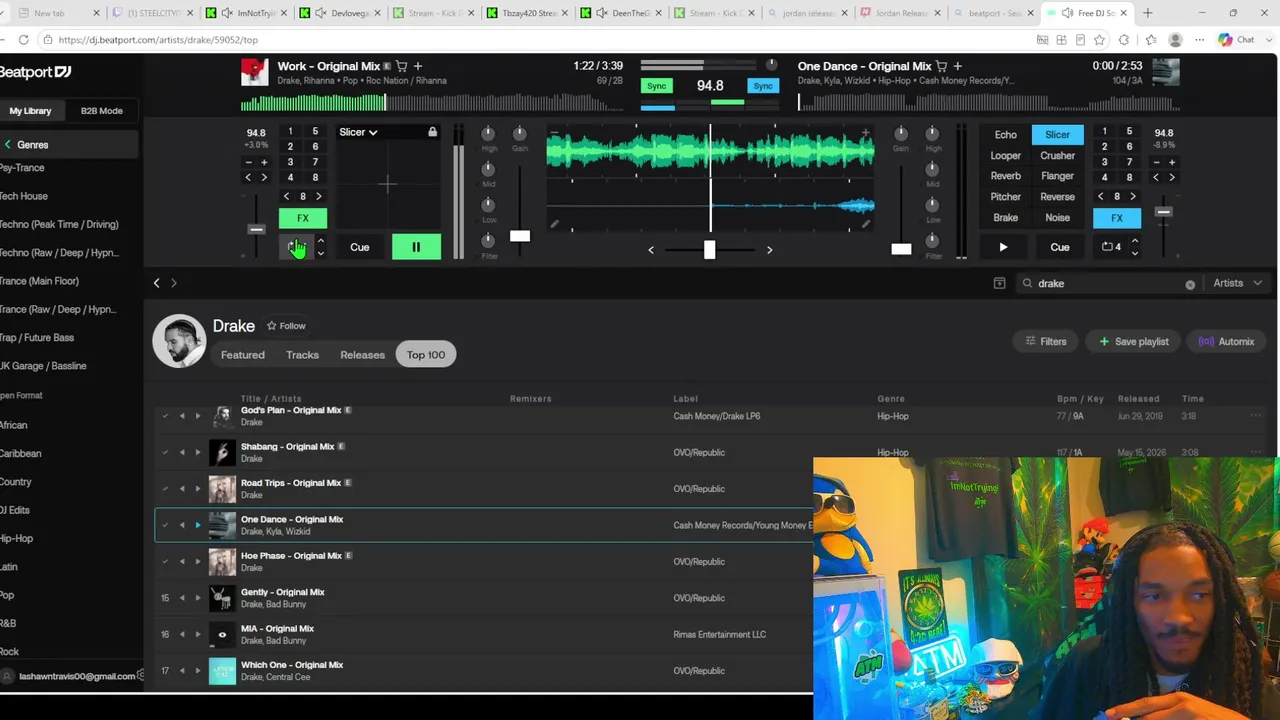1280x720 pixels.
Task: Go back in browser history arrow
Action: 156,283
